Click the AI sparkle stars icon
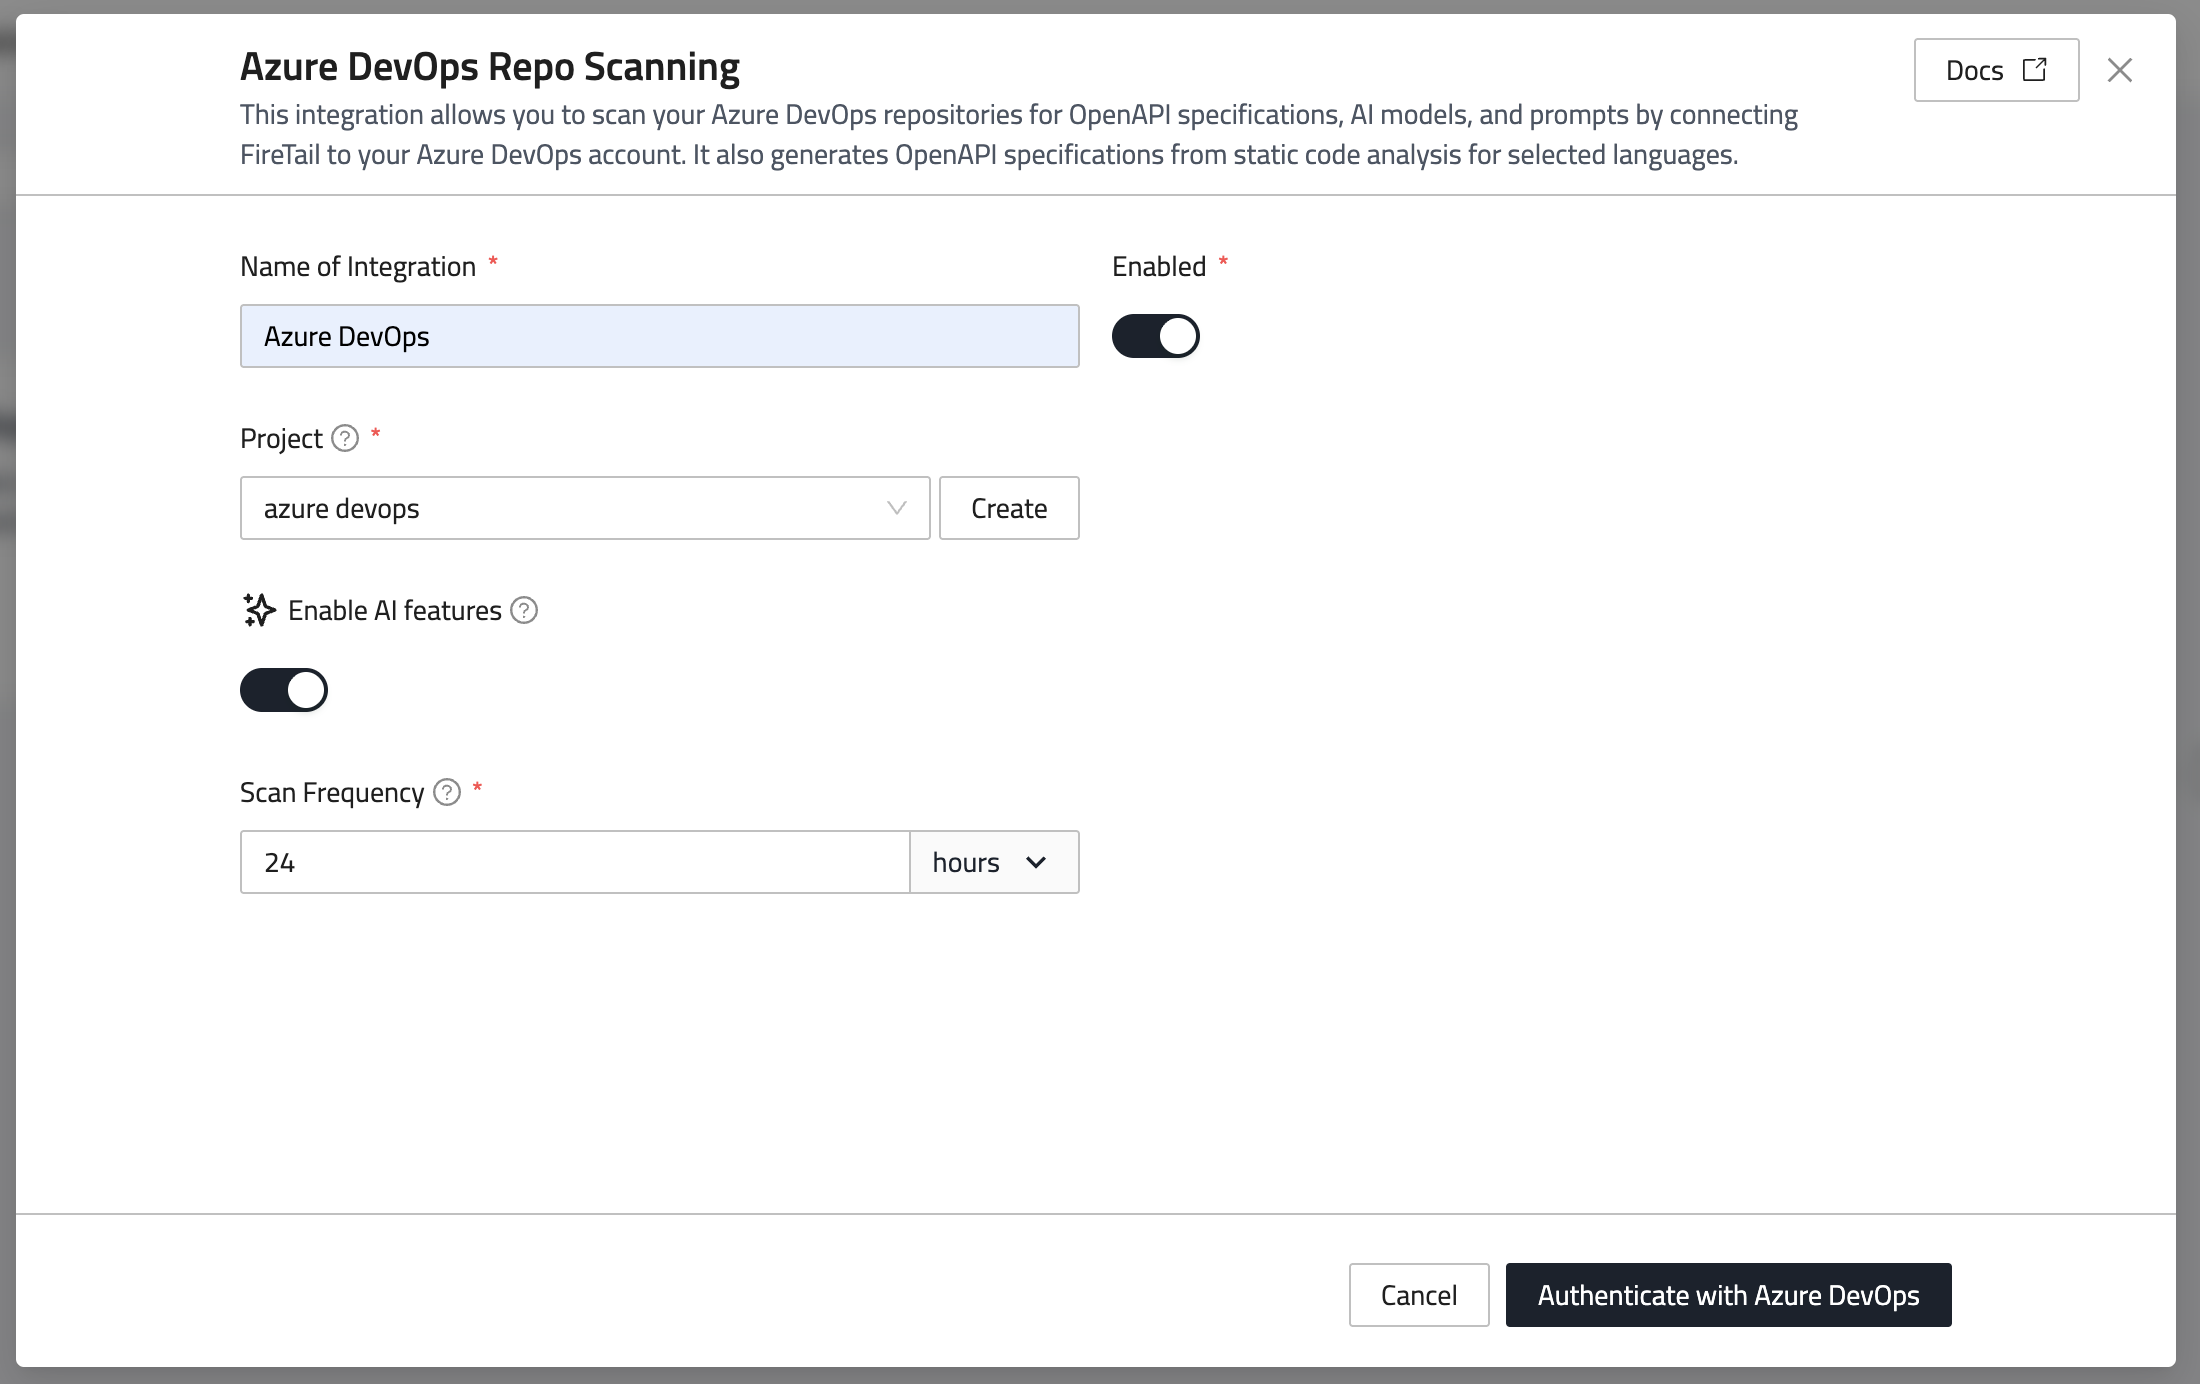Viewport: 2200px width, 1384px height. pos(259,610)
